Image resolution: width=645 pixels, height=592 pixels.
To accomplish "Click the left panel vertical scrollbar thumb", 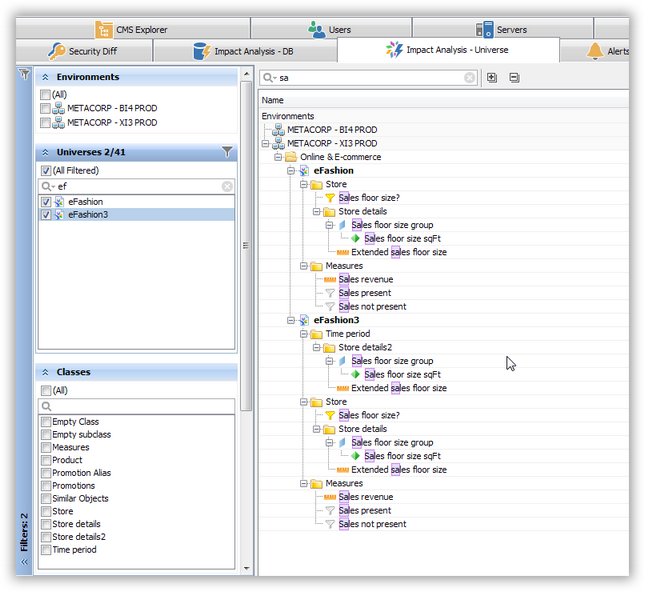I will coord(246,246).
